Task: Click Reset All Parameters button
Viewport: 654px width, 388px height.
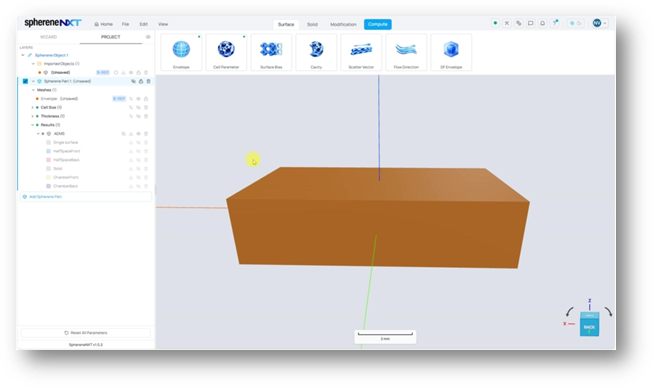Action: 86,333
